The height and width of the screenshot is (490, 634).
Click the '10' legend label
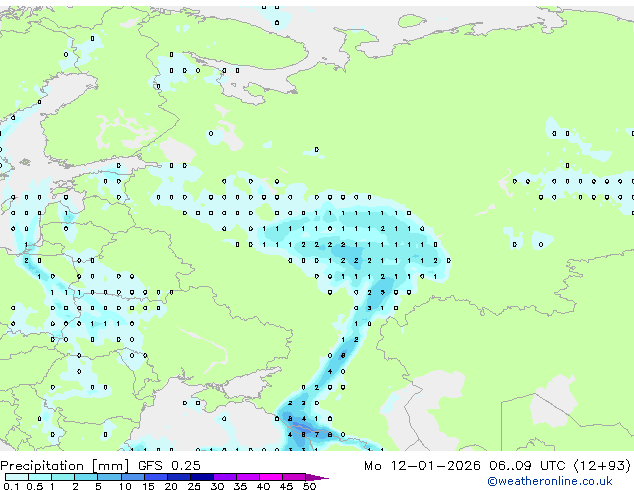(125, 486)
